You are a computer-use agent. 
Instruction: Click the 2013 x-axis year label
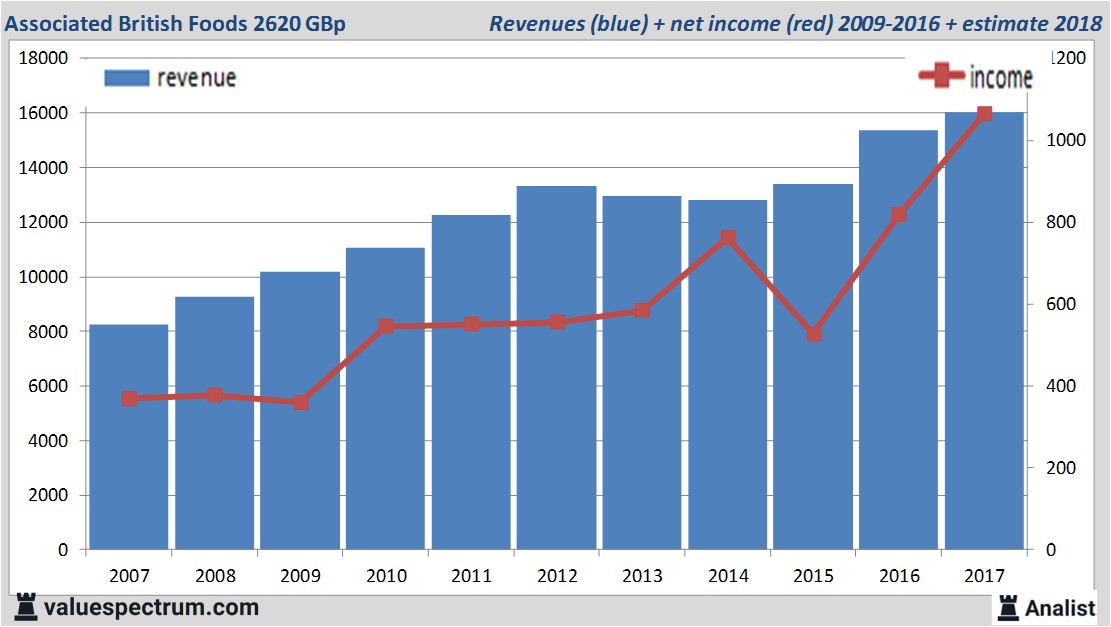tap(641, 576)
